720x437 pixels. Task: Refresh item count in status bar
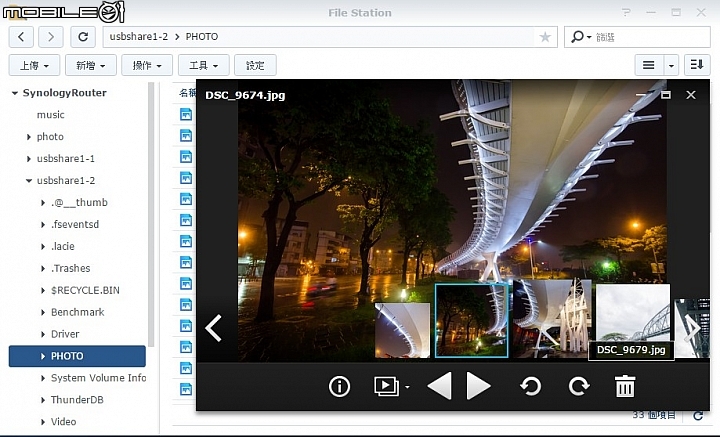click(x=698, y=415)
